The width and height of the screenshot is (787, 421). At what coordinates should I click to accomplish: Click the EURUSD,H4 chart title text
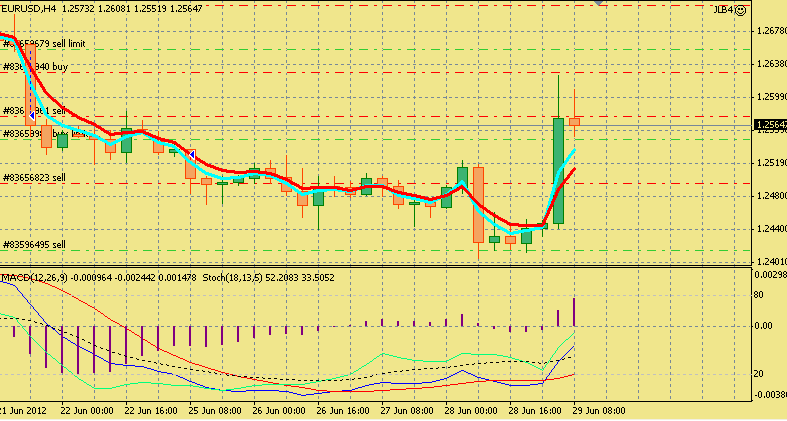point(28,8)
